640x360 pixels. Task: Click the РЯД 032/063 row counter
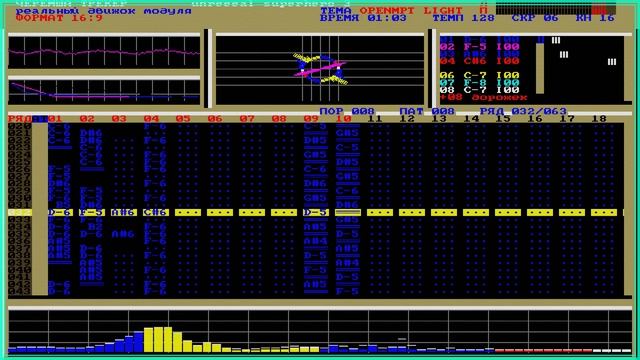[x=523, y=111]
